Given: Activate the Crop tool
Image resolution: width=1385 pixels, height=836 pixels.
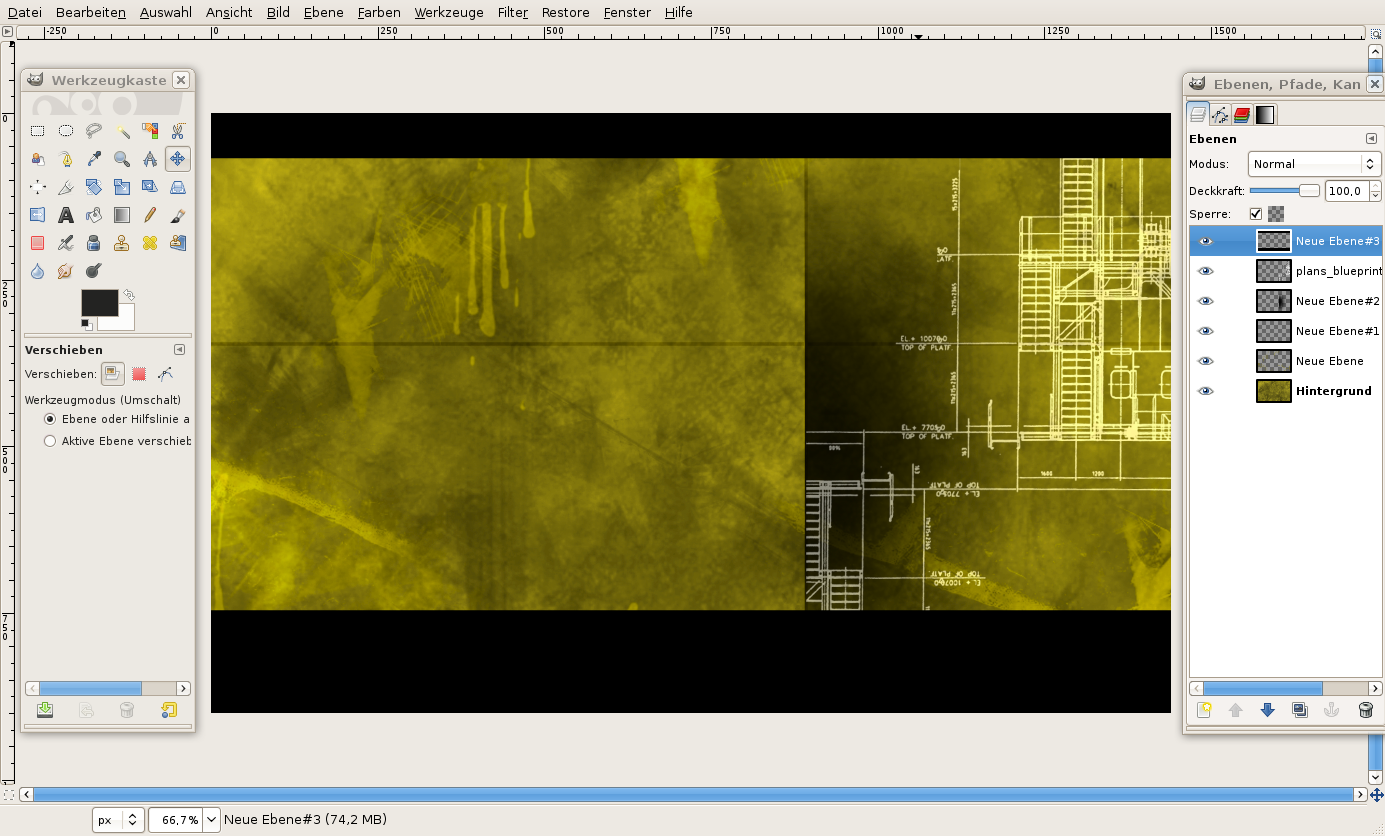Looking at the screenshot, I should (65, 186).
